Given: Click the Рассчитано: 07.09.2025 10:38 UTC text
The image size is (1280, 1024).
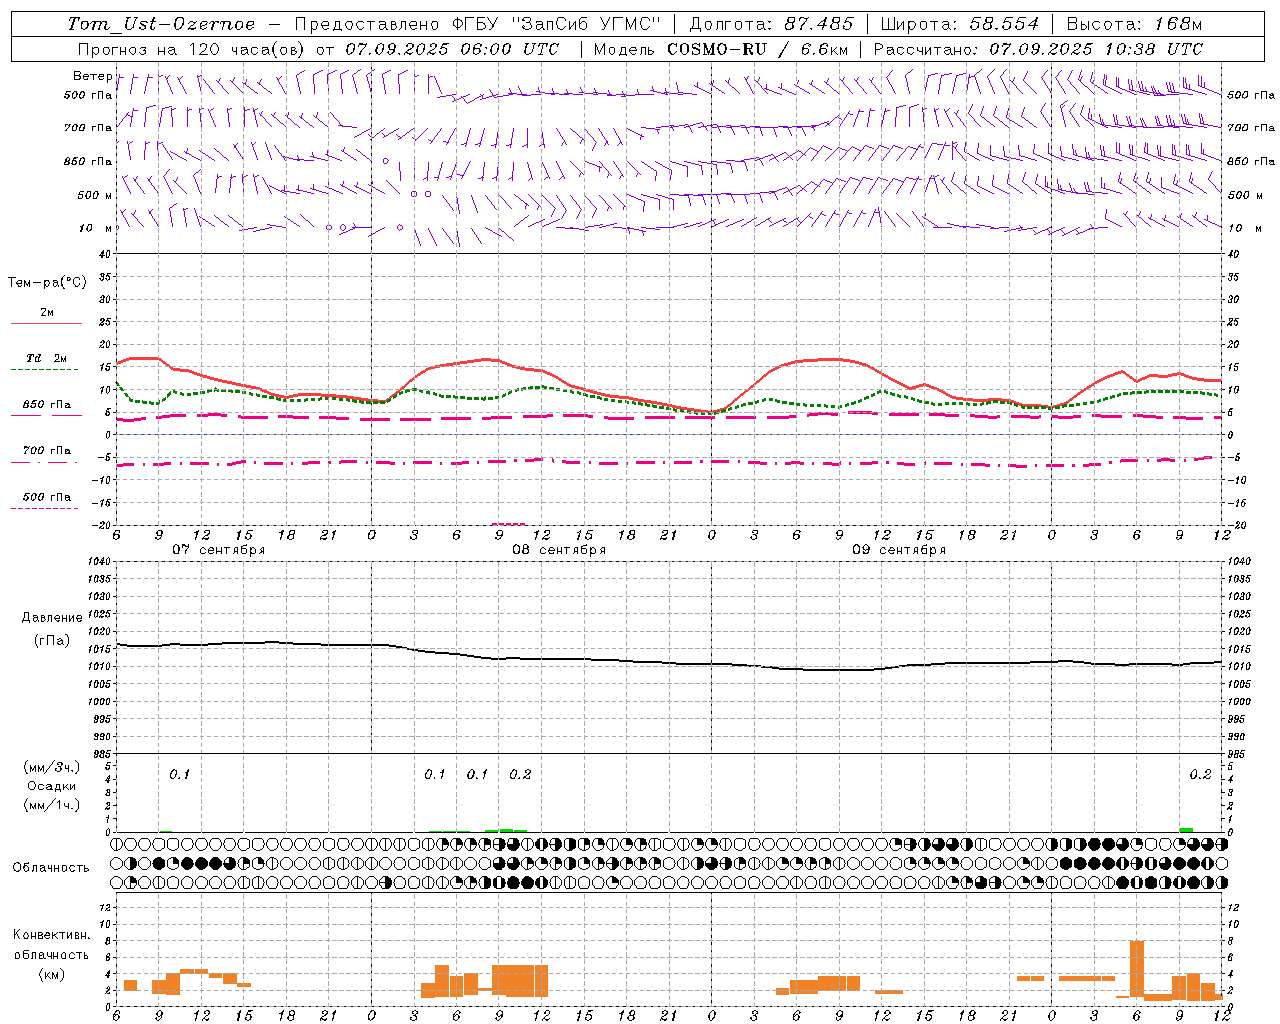Looking at the screenshot, I should click(1038, 49).
